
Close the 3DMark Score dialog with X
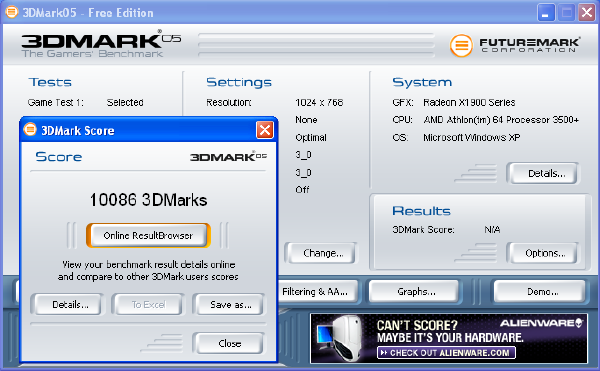tap(265, 130)
